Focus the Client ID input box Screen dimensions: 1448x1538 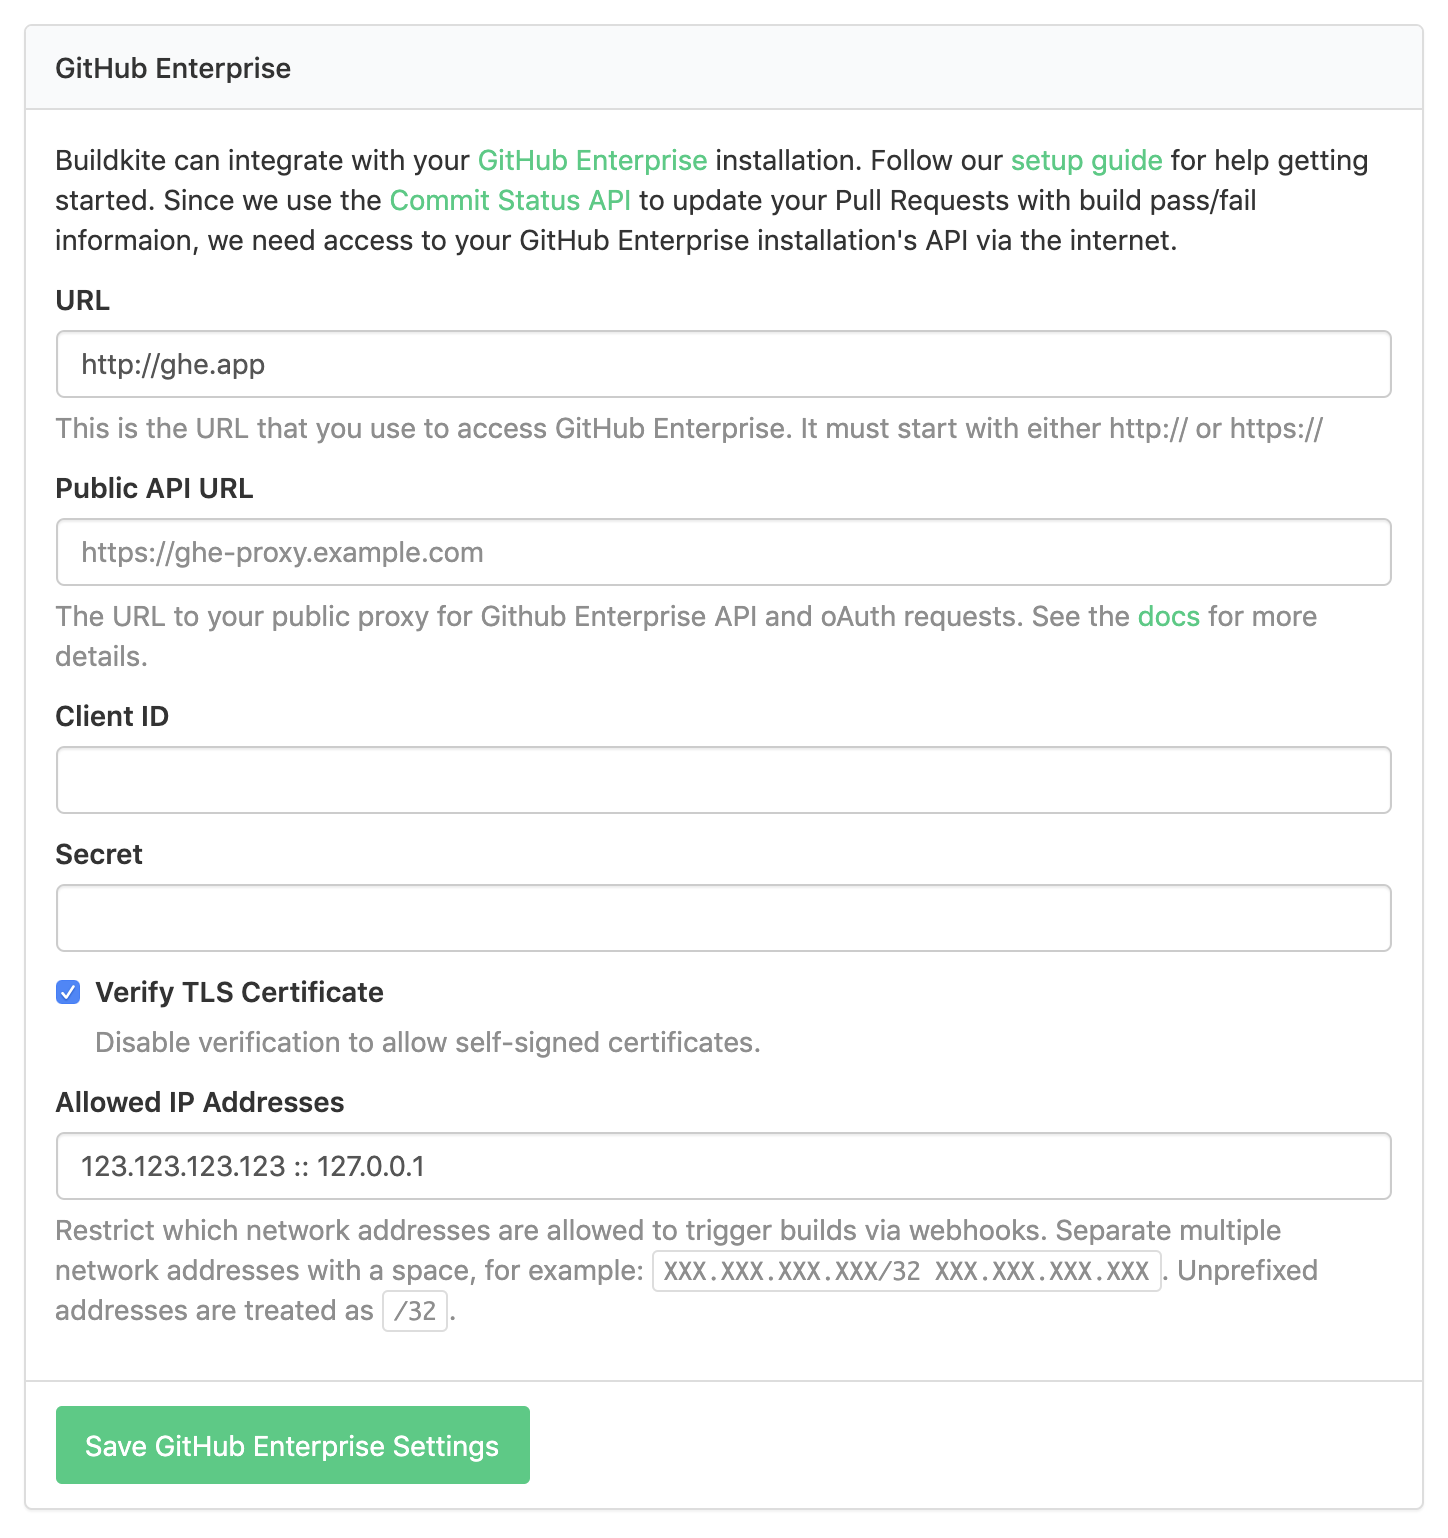pyautogui.click(x=723, y=780)
